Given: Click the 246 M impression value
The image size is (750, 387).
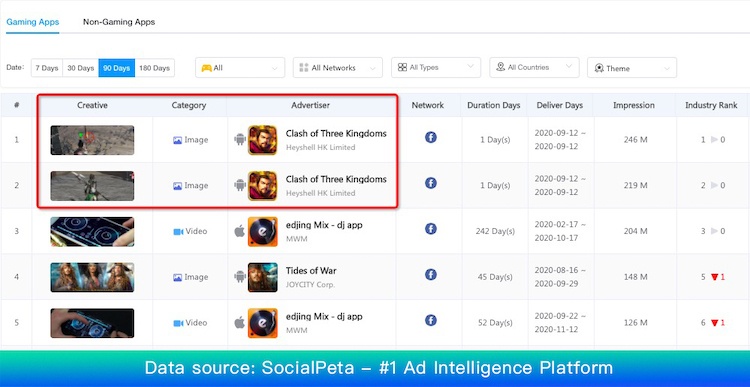Looking at the screenshot, I should [636, 140].
